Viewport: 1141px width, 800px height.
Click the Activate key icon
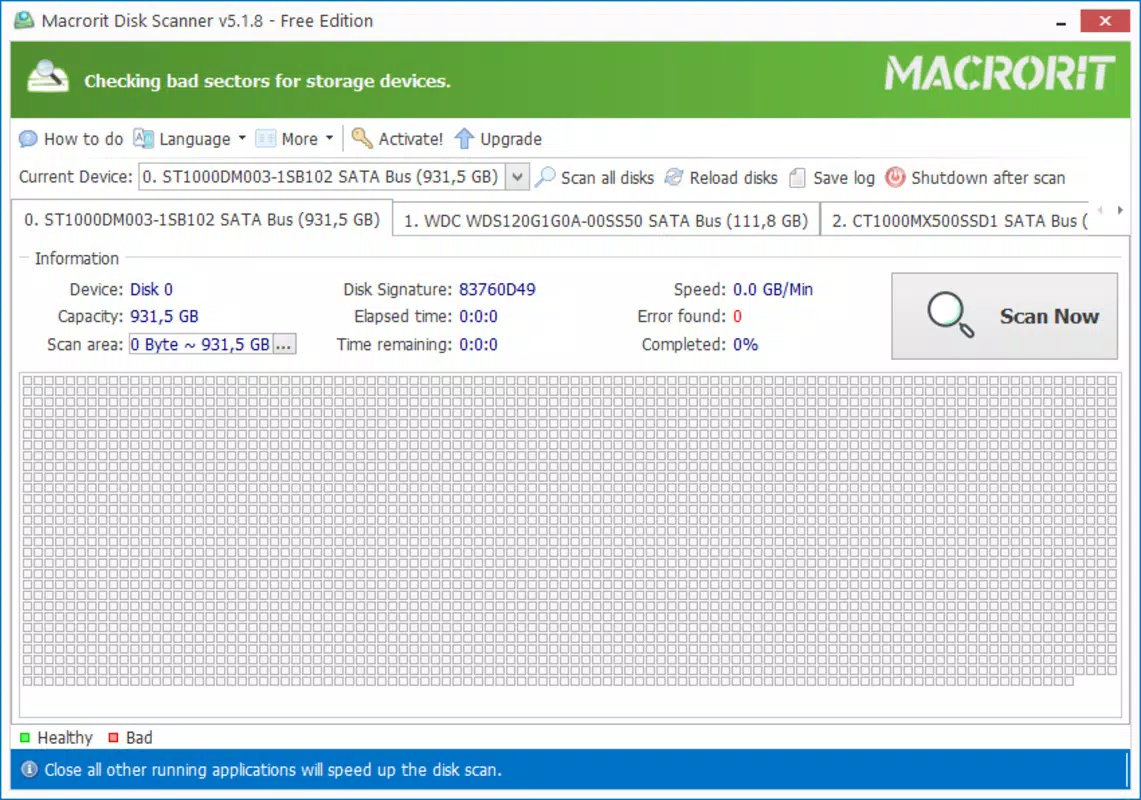pos(362,138)
